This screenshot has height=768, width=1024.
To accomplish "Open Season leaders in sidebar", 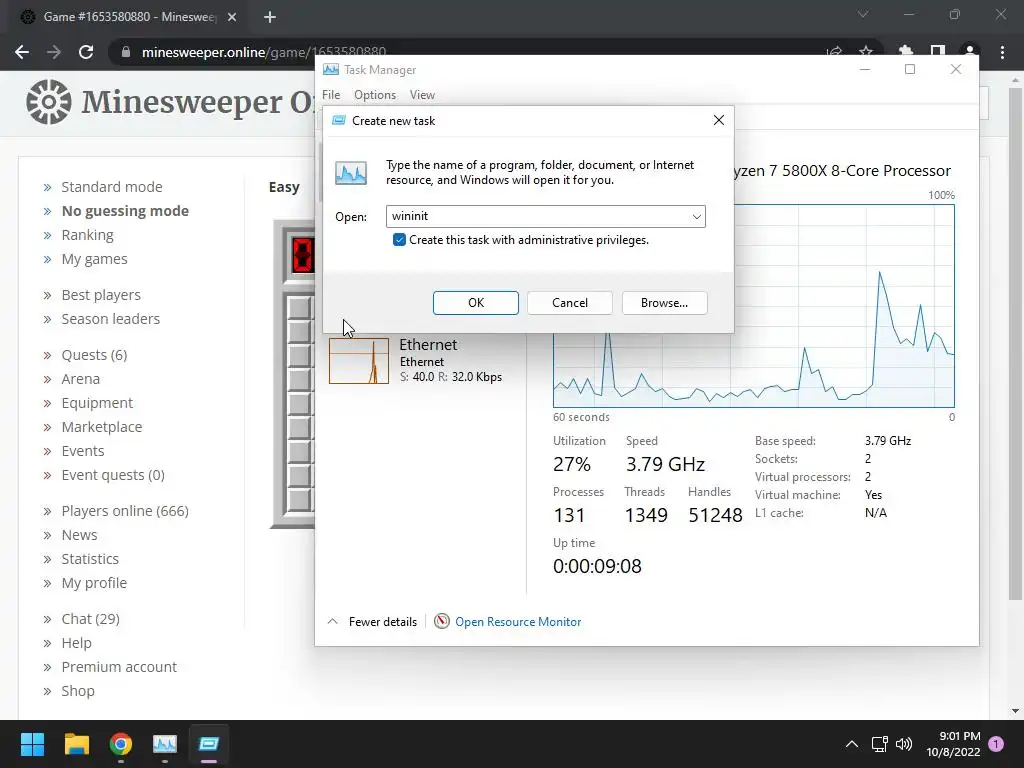I will tap(110, 319).
